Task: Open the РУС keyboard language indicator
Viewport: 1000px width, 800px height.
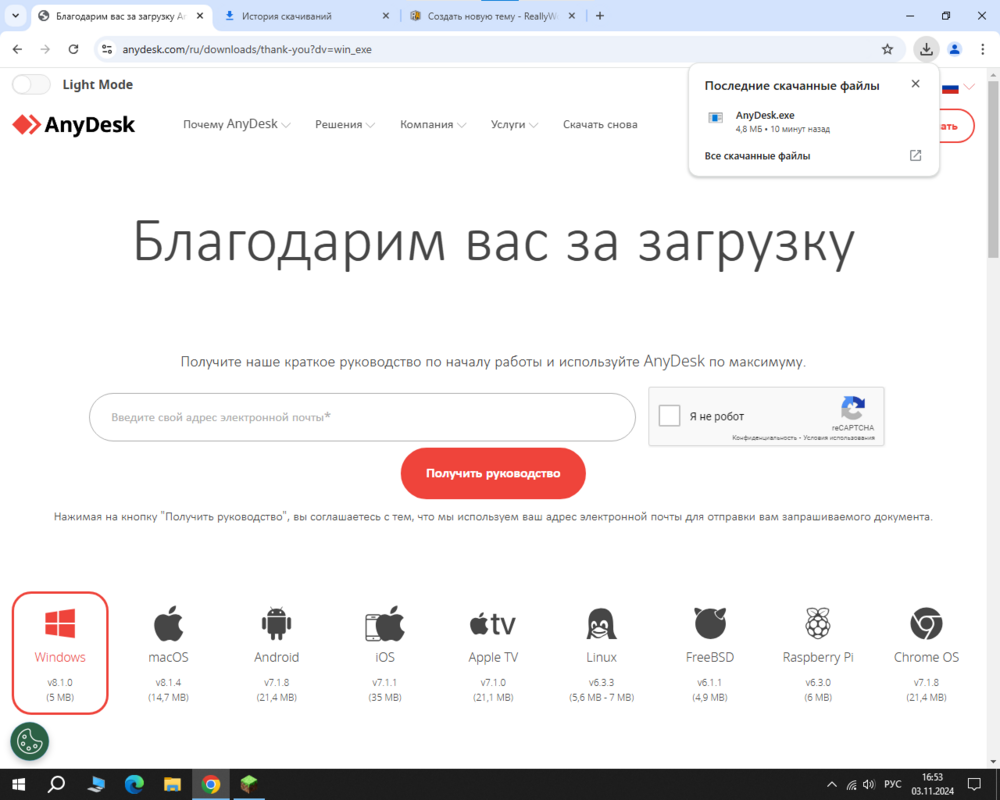Action: 892,784
